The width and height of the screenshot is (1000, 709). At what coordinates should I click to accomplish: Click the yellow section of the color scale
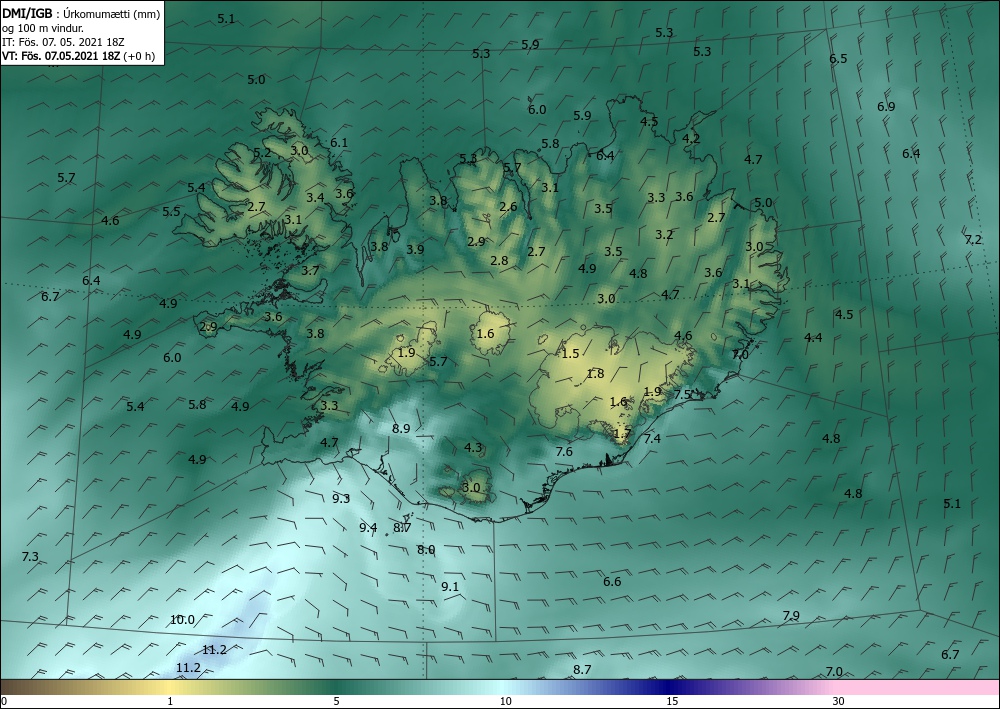(x=170, y=687)
